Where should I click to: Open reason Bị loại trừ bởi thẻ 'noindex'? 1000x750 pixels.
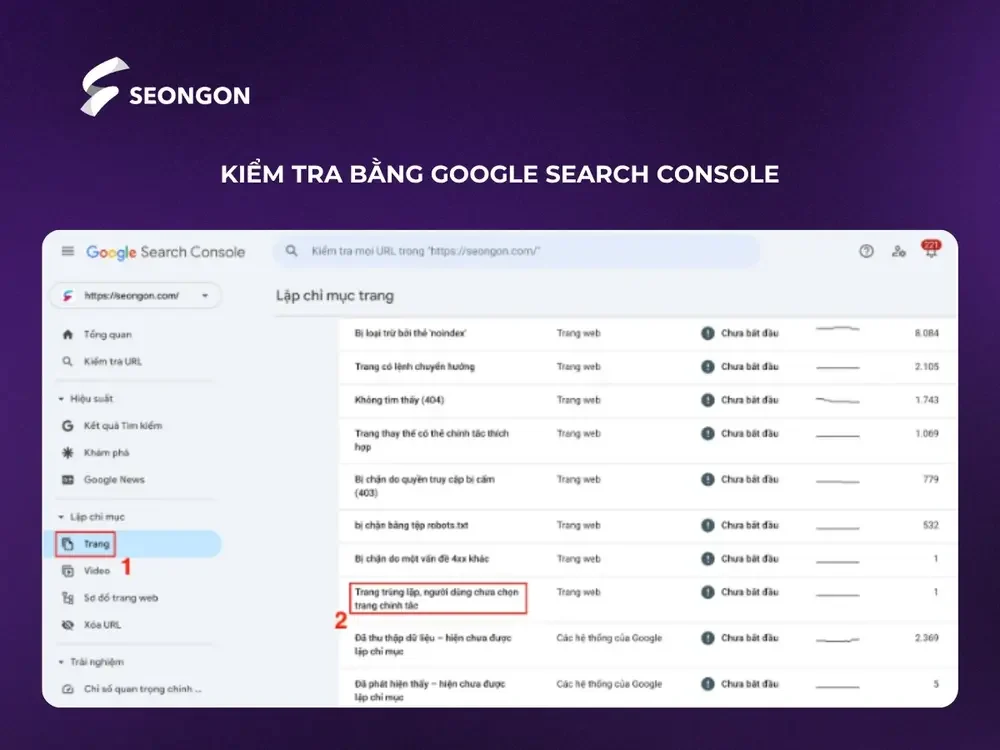[411, 333]
